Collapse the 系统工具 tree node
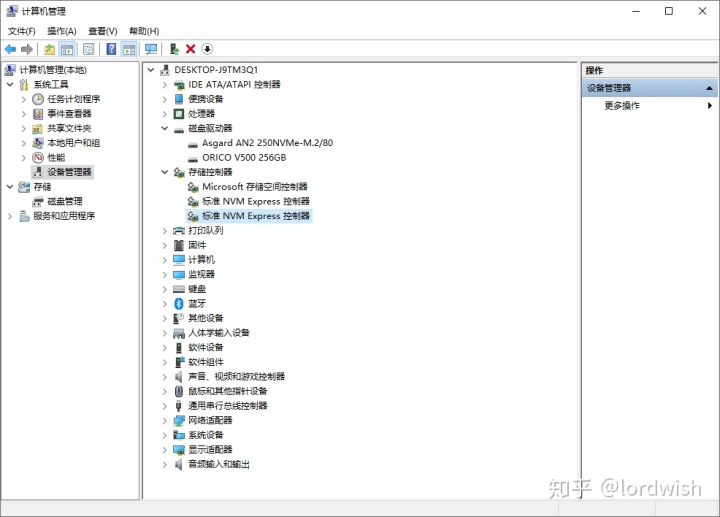Viewport: 720px width, 517px height. tap(10, 84)
